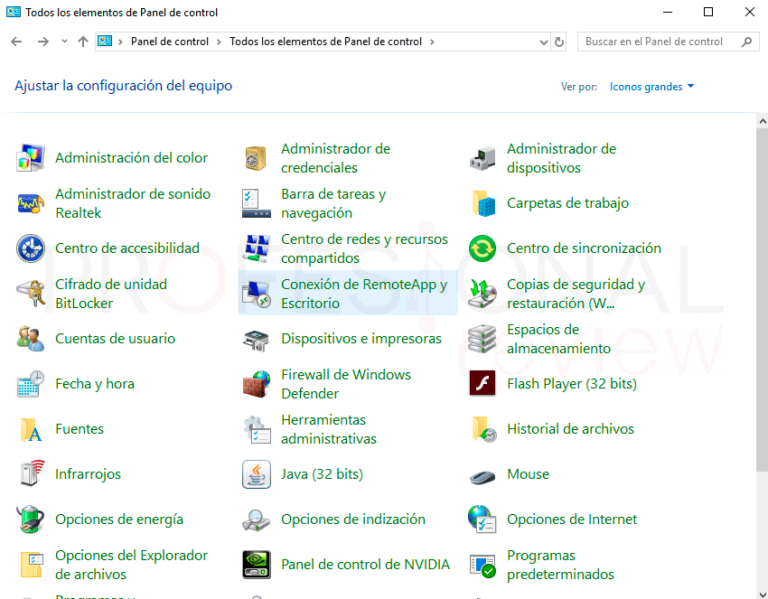The width and height of the screenshot is (768, 599).
Task: Go to 'Panel de control' breadcrumb
Action: coord(169,42)
